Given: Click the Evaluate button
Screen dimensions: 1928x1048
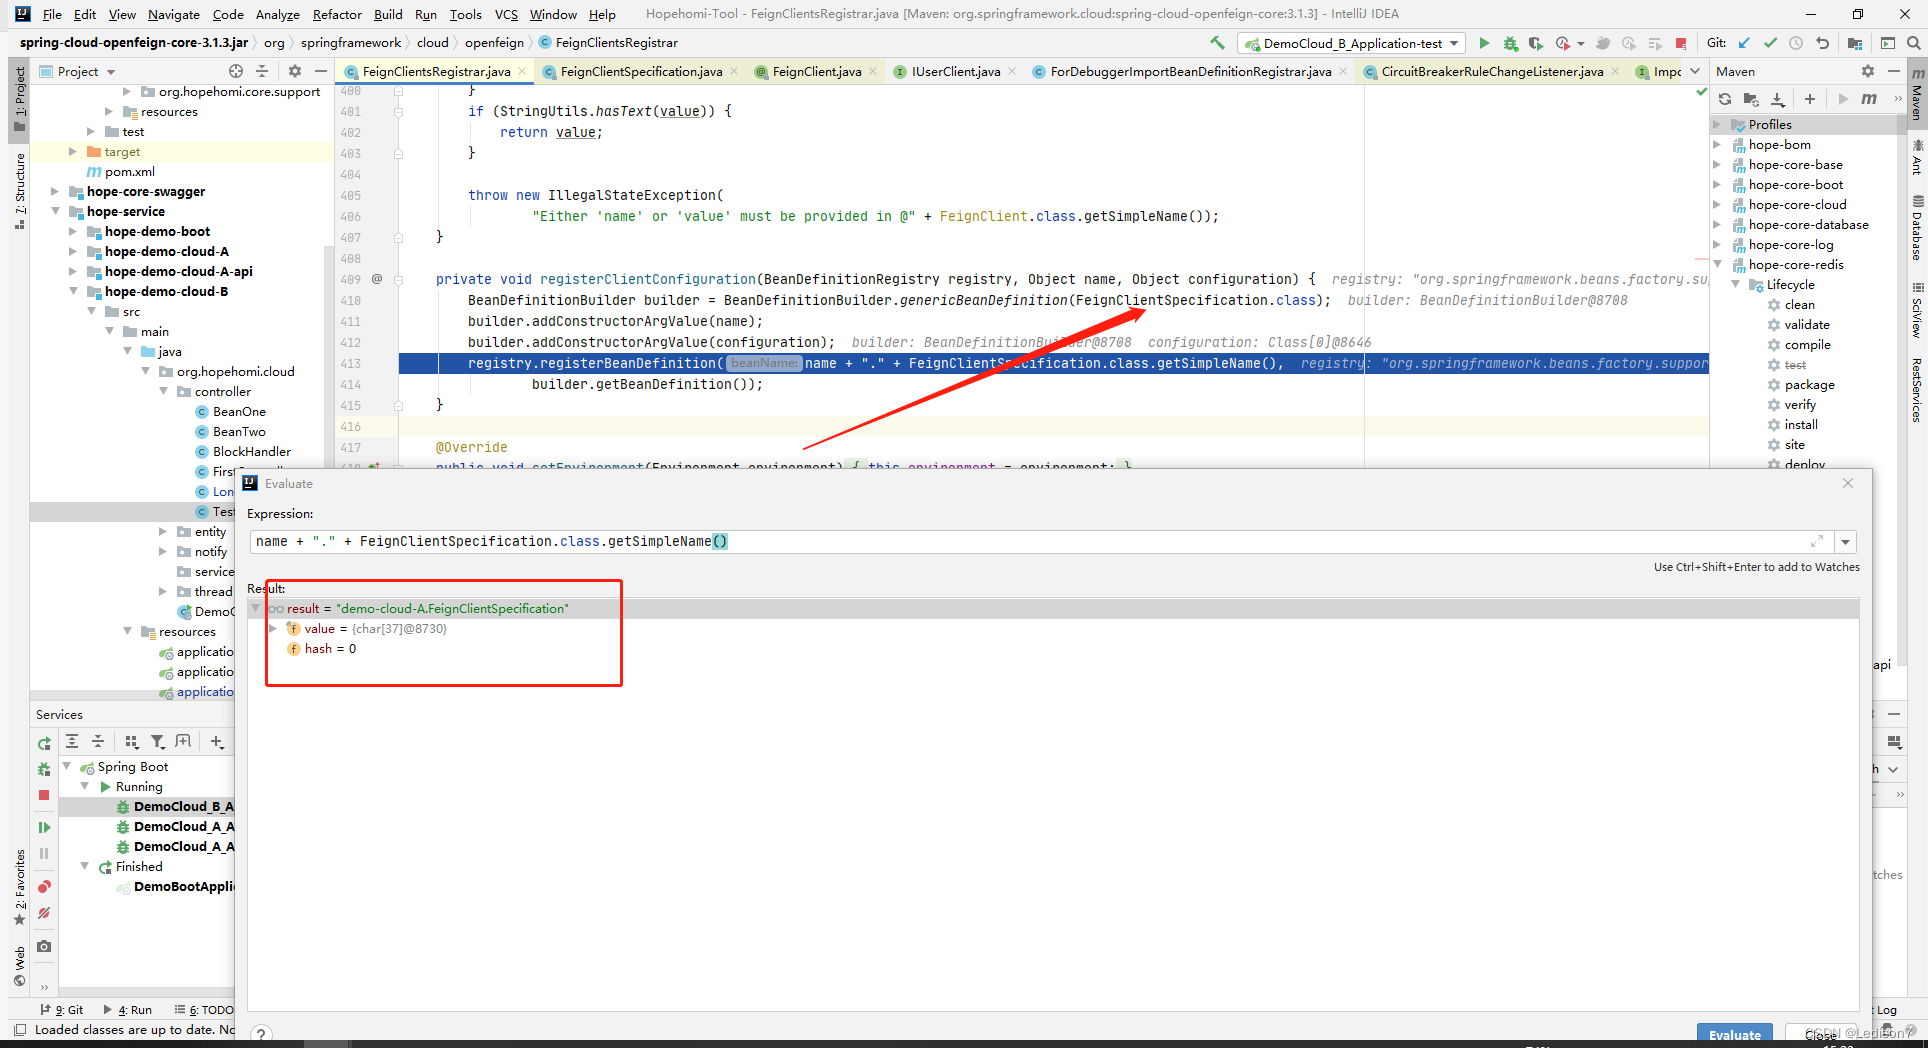Looking at the screenshot, I should (1735, 1035).
